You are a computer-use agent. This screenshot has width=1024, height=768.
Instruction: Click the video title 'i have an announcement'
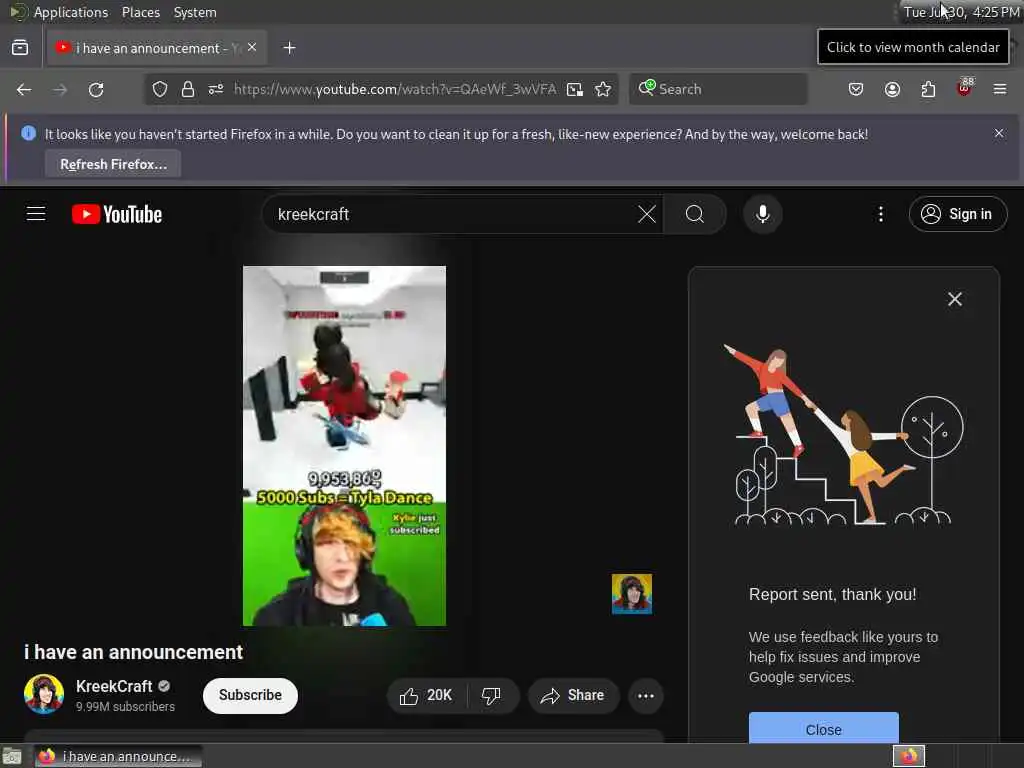[133, 652]
